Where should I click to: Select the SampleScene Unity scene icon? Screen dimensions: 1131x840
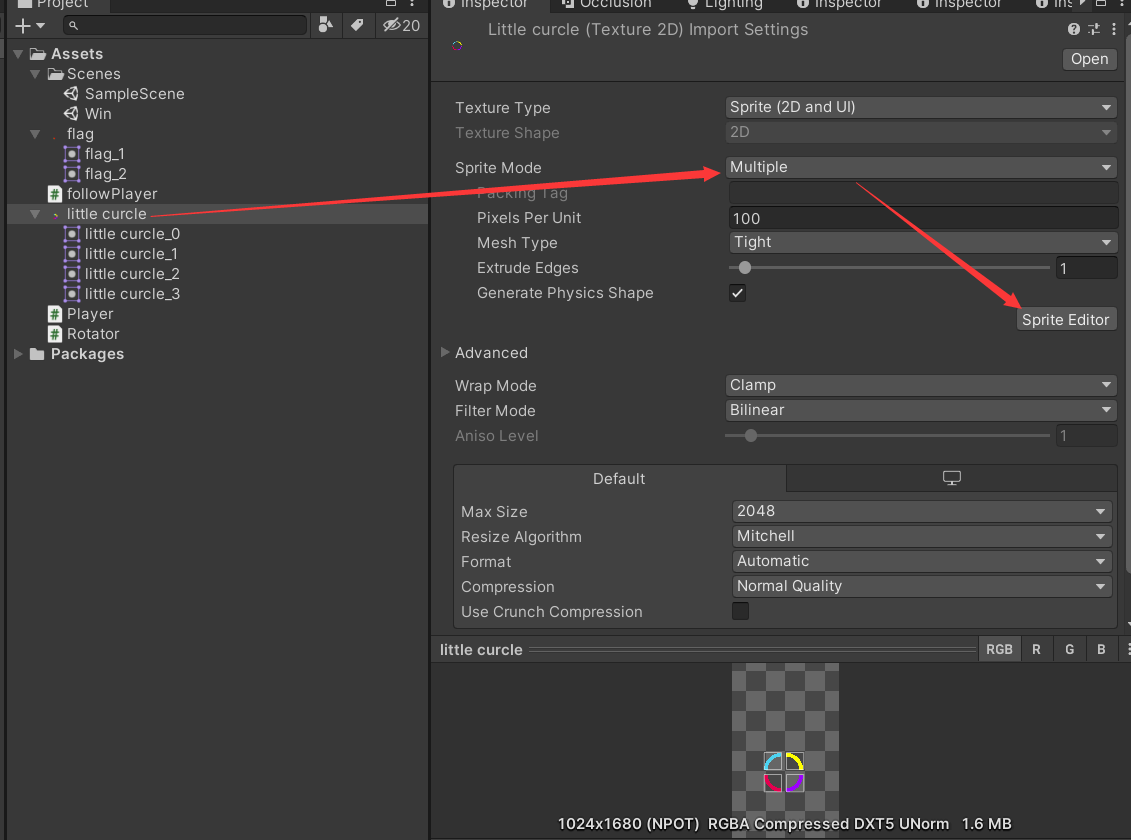[x=71, y=94]
